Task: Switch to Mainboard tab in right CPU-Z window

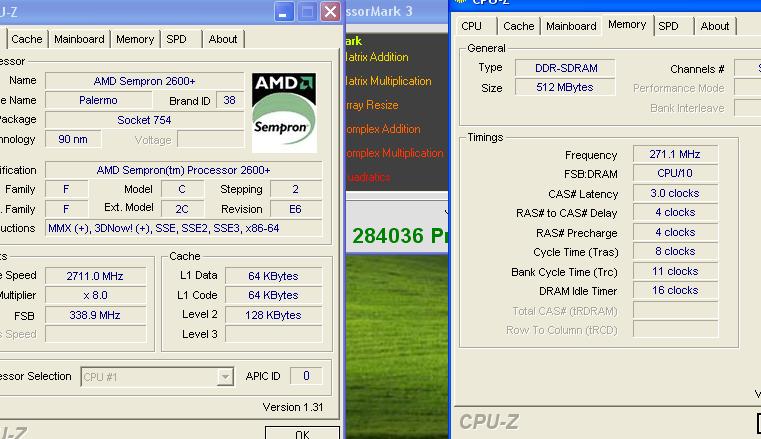Action: 571,26
